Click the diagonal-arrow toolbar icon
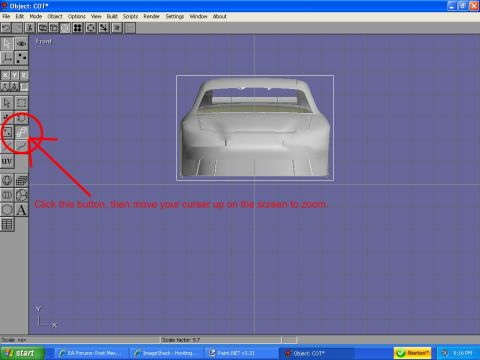Image resolution: width=480 pixels, height=360 pixels. tap(104, 28)
